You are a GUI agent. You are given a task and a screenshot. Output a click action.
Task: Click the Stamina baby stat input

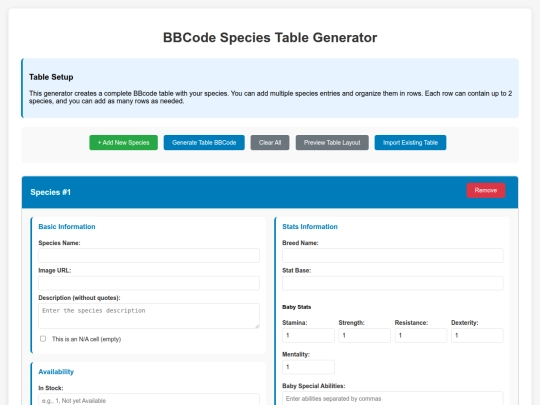[308, 335]
